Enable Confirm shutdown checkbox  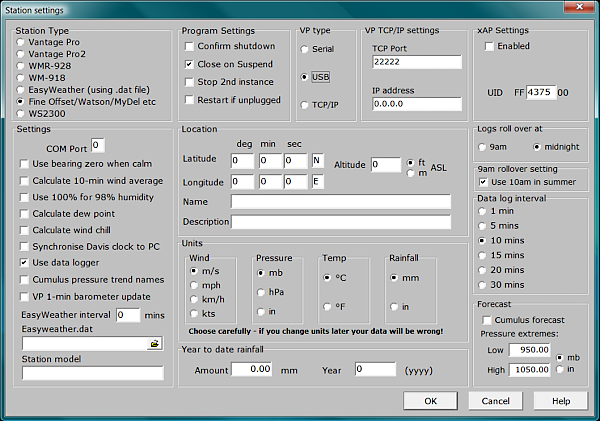[x=190, y=47]
